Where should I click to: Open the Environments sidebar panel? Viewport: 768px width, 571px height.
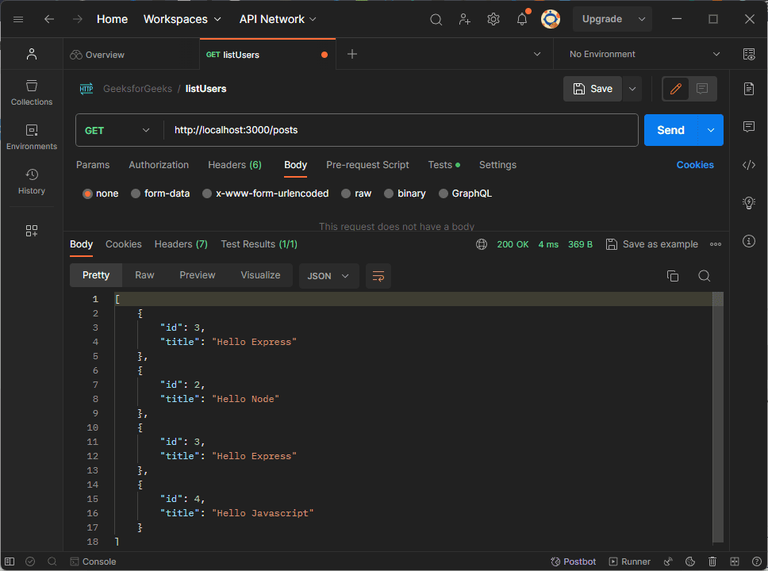[x=31, y=137]
